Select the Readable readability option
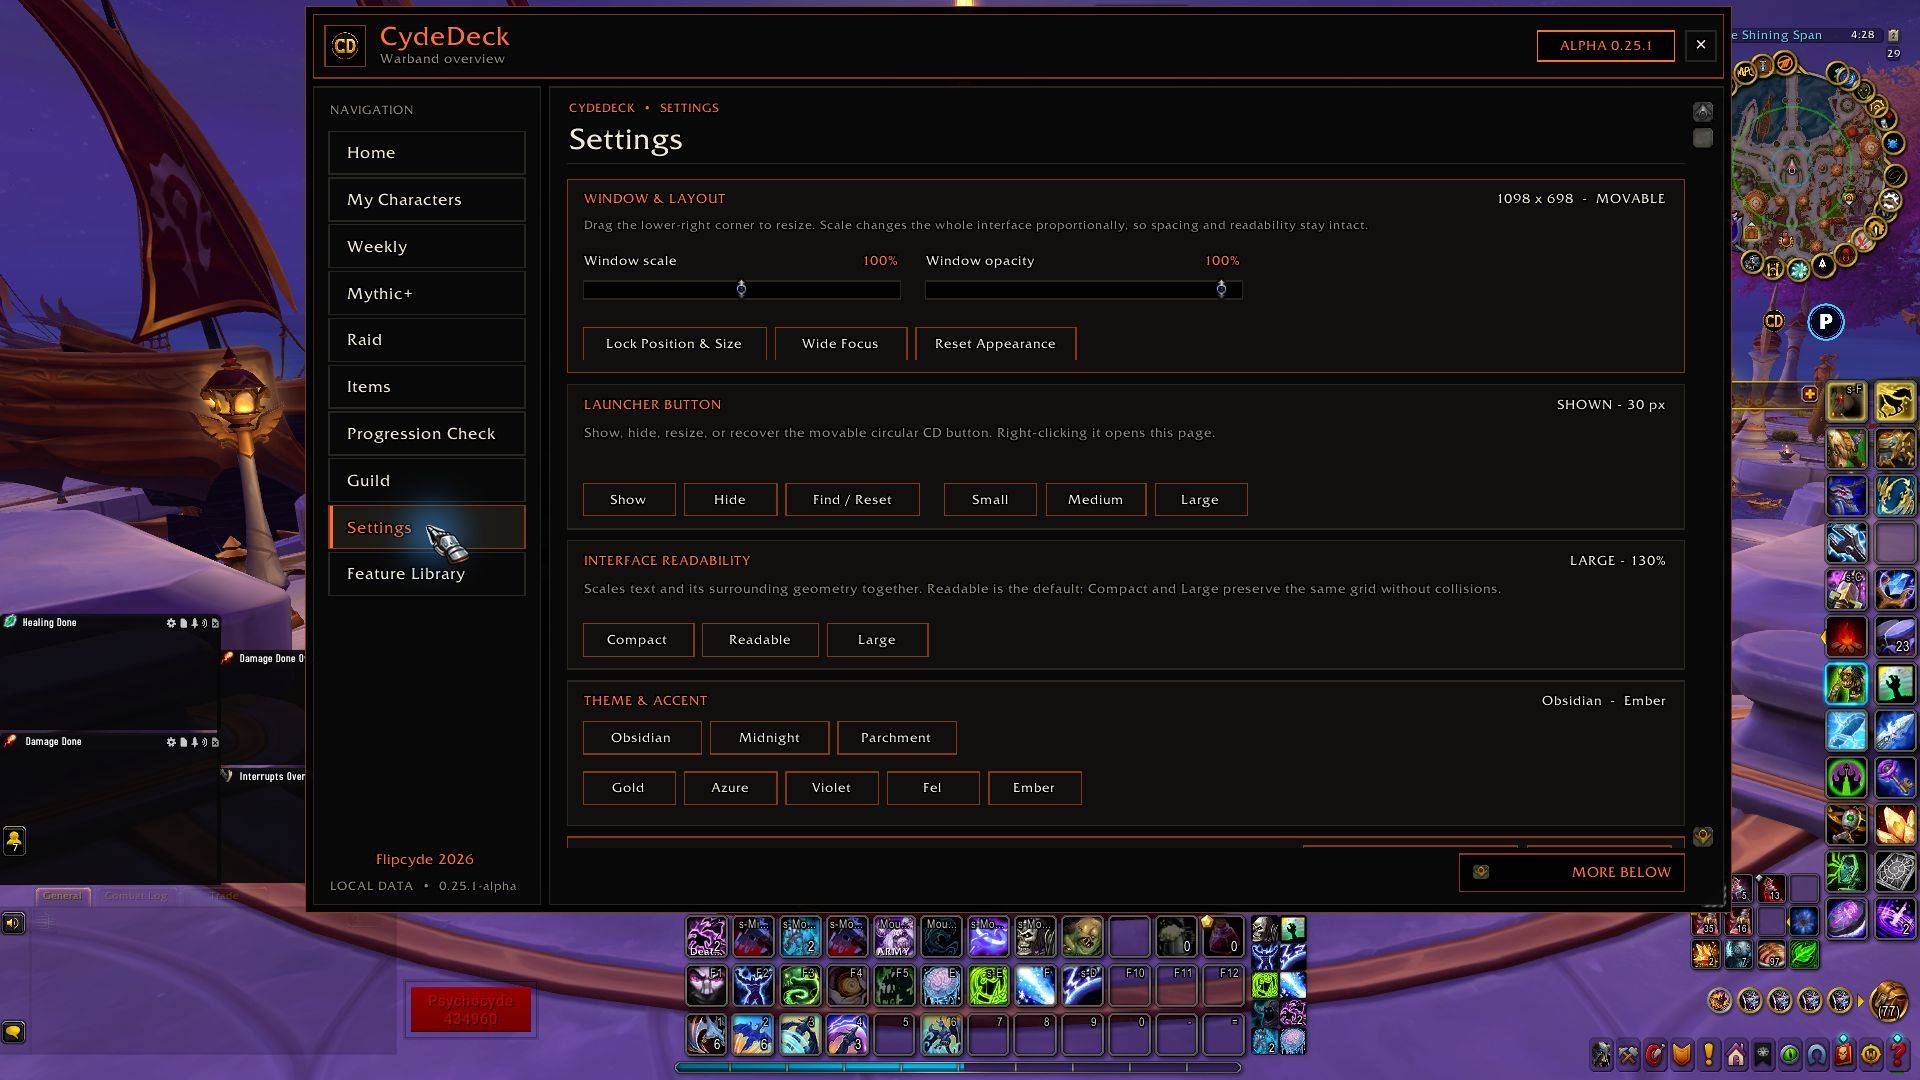1920x1080 pixels. 760,640
